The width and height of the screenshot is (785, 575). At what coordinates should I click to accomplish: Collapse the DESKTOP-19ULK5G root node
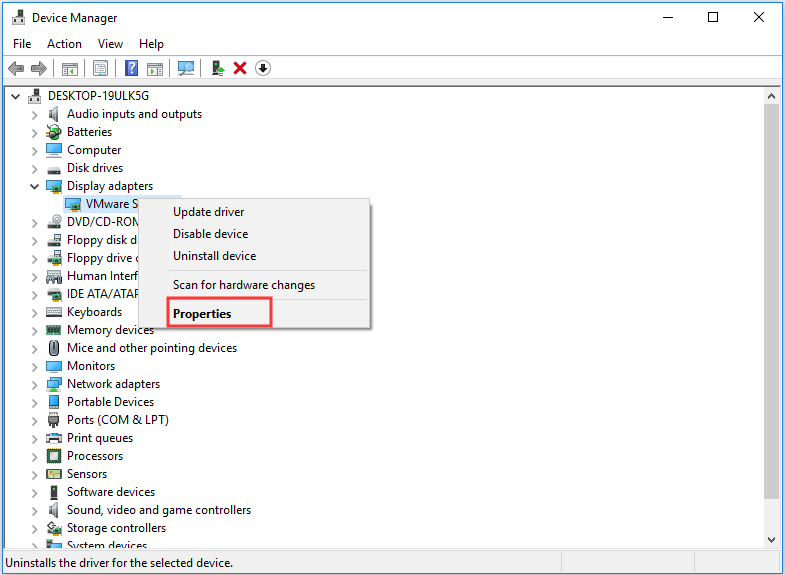pos(16,96)
